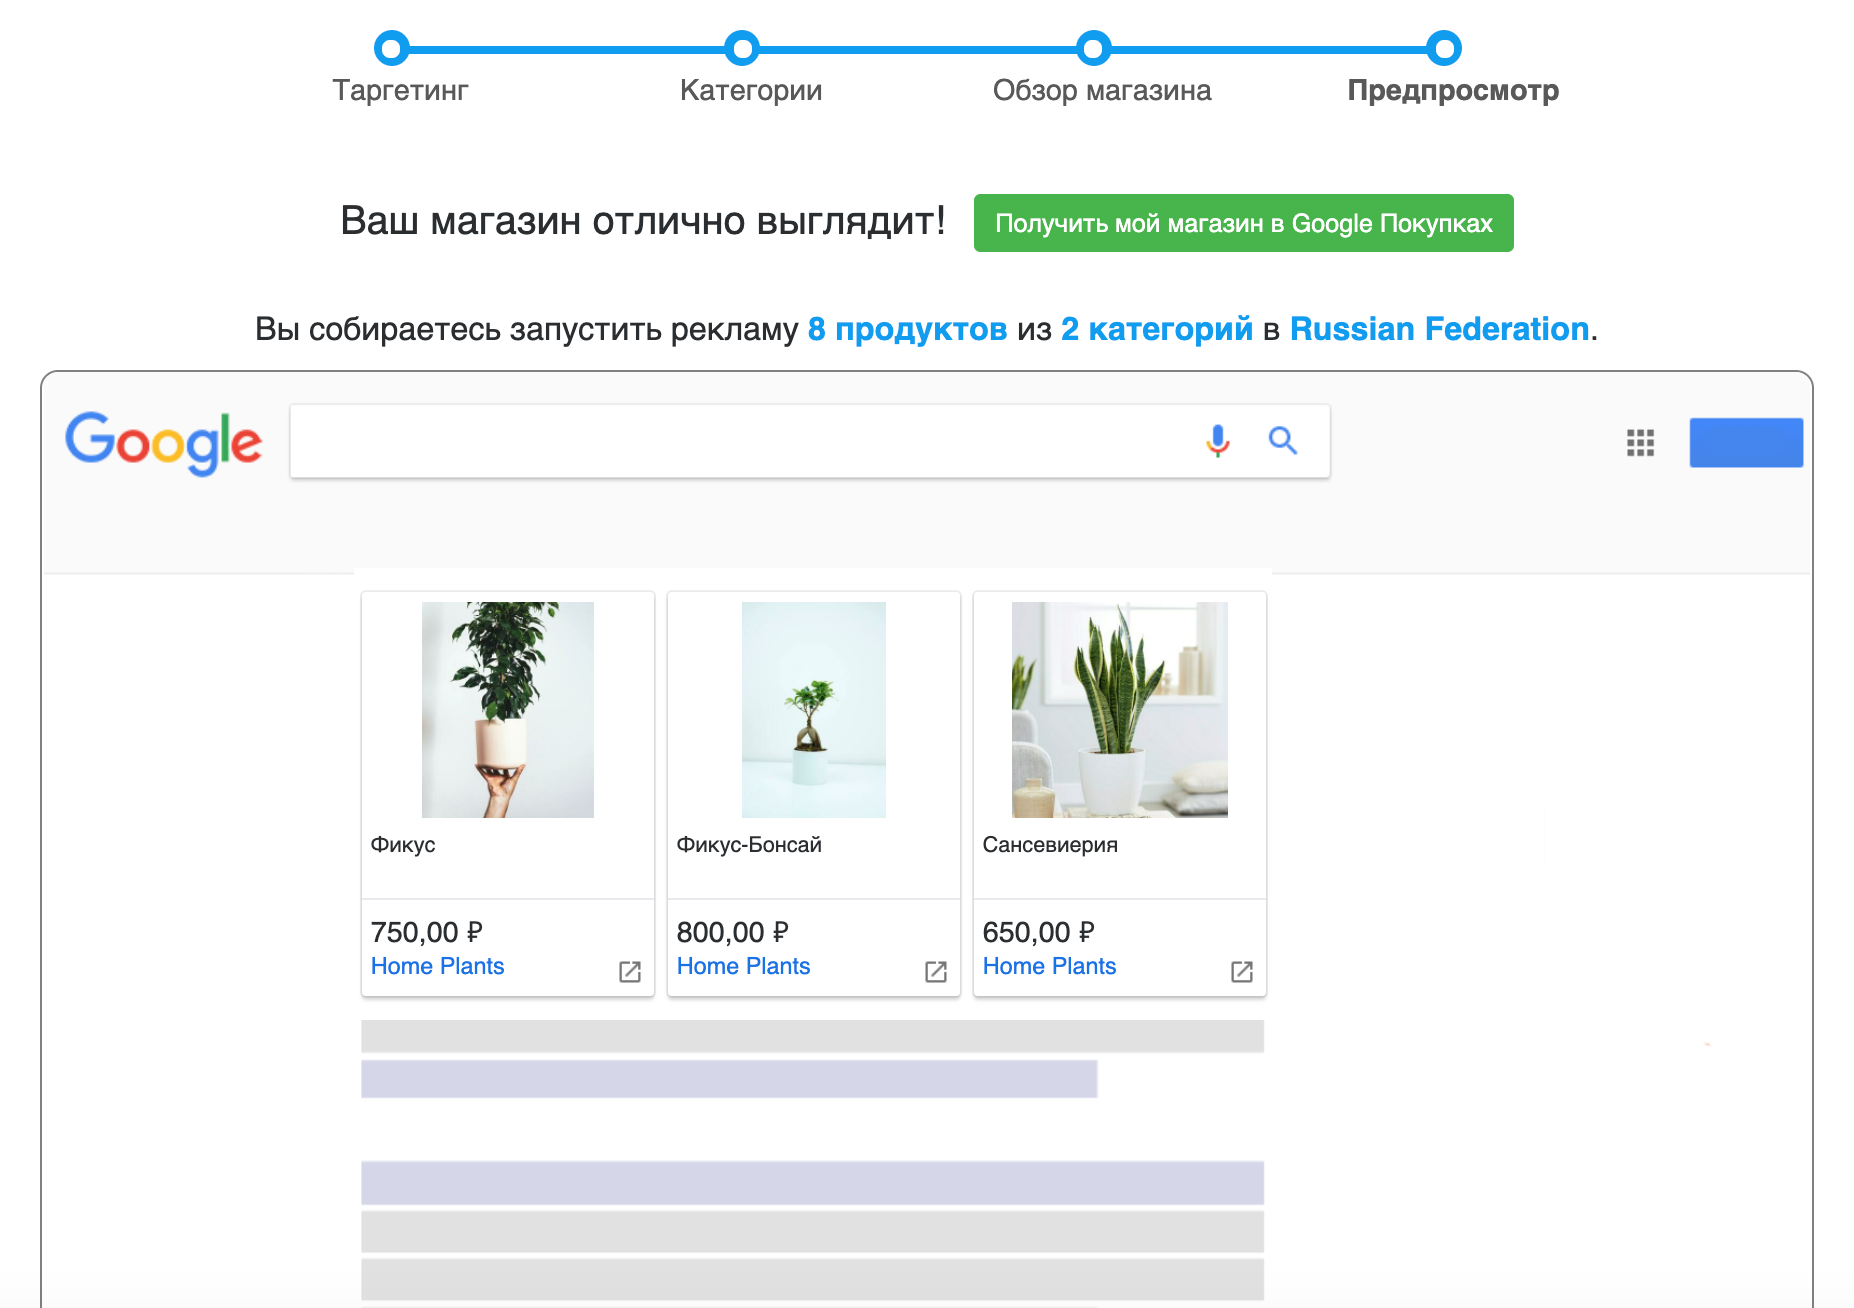Click the Google logo

coord(164,442)
